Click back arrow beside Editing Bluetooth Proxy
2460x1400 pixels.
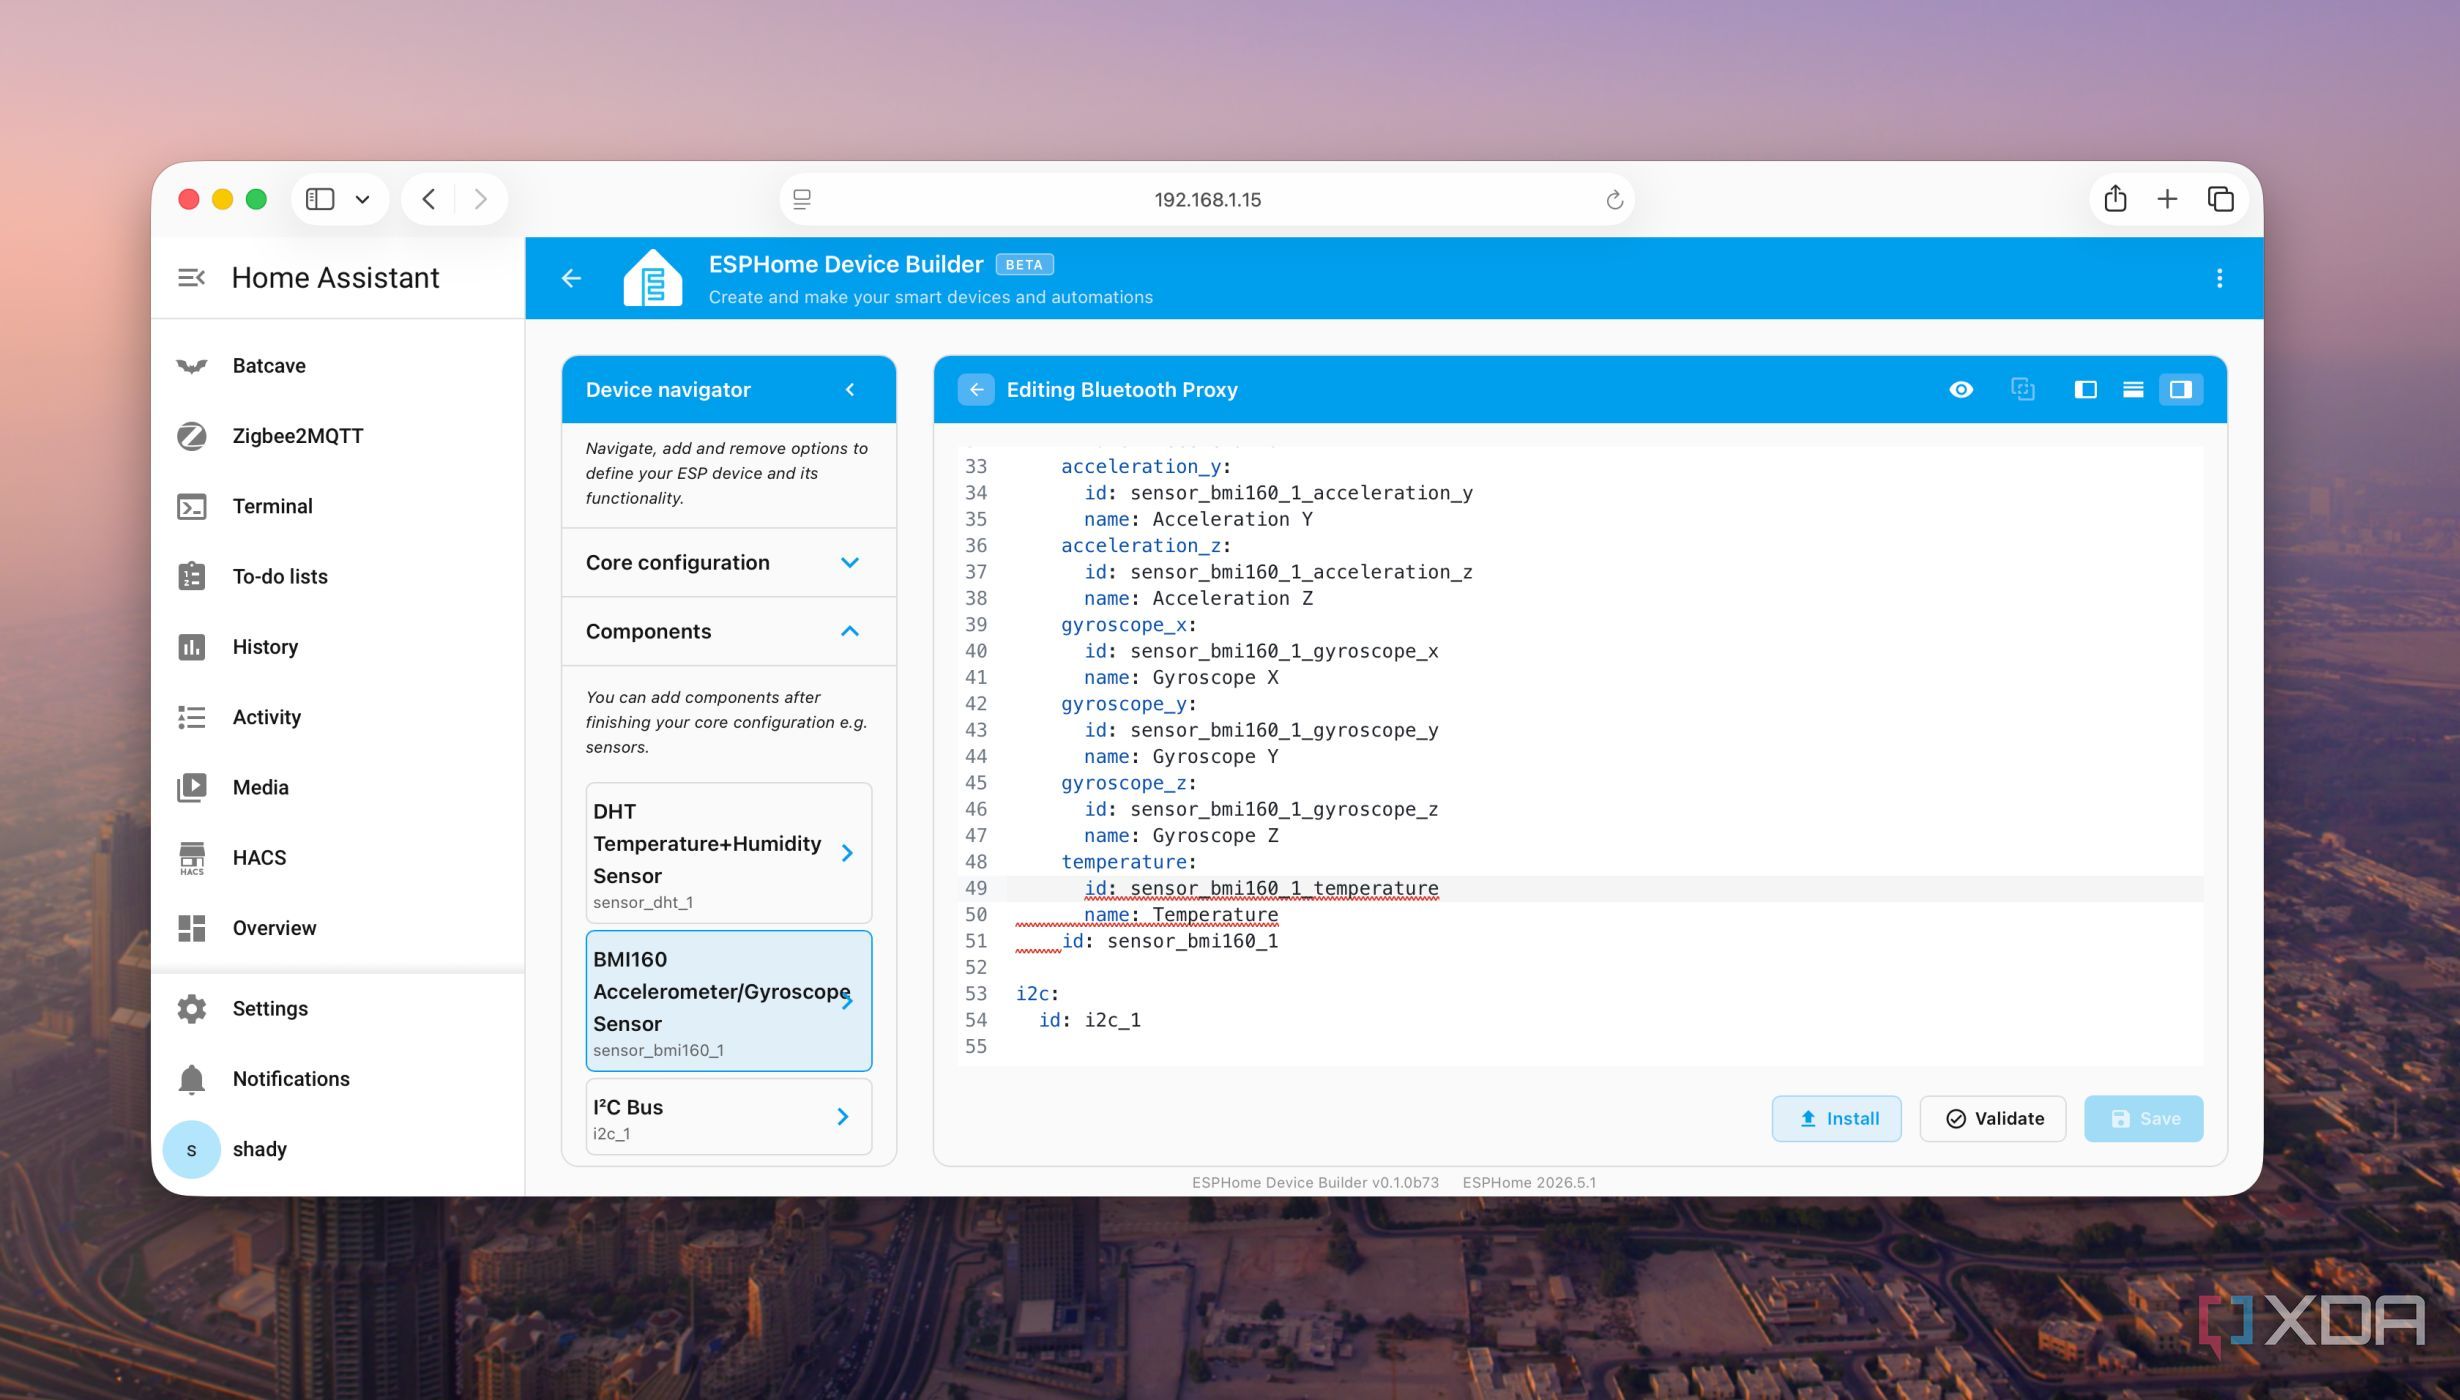click(976, 390)
